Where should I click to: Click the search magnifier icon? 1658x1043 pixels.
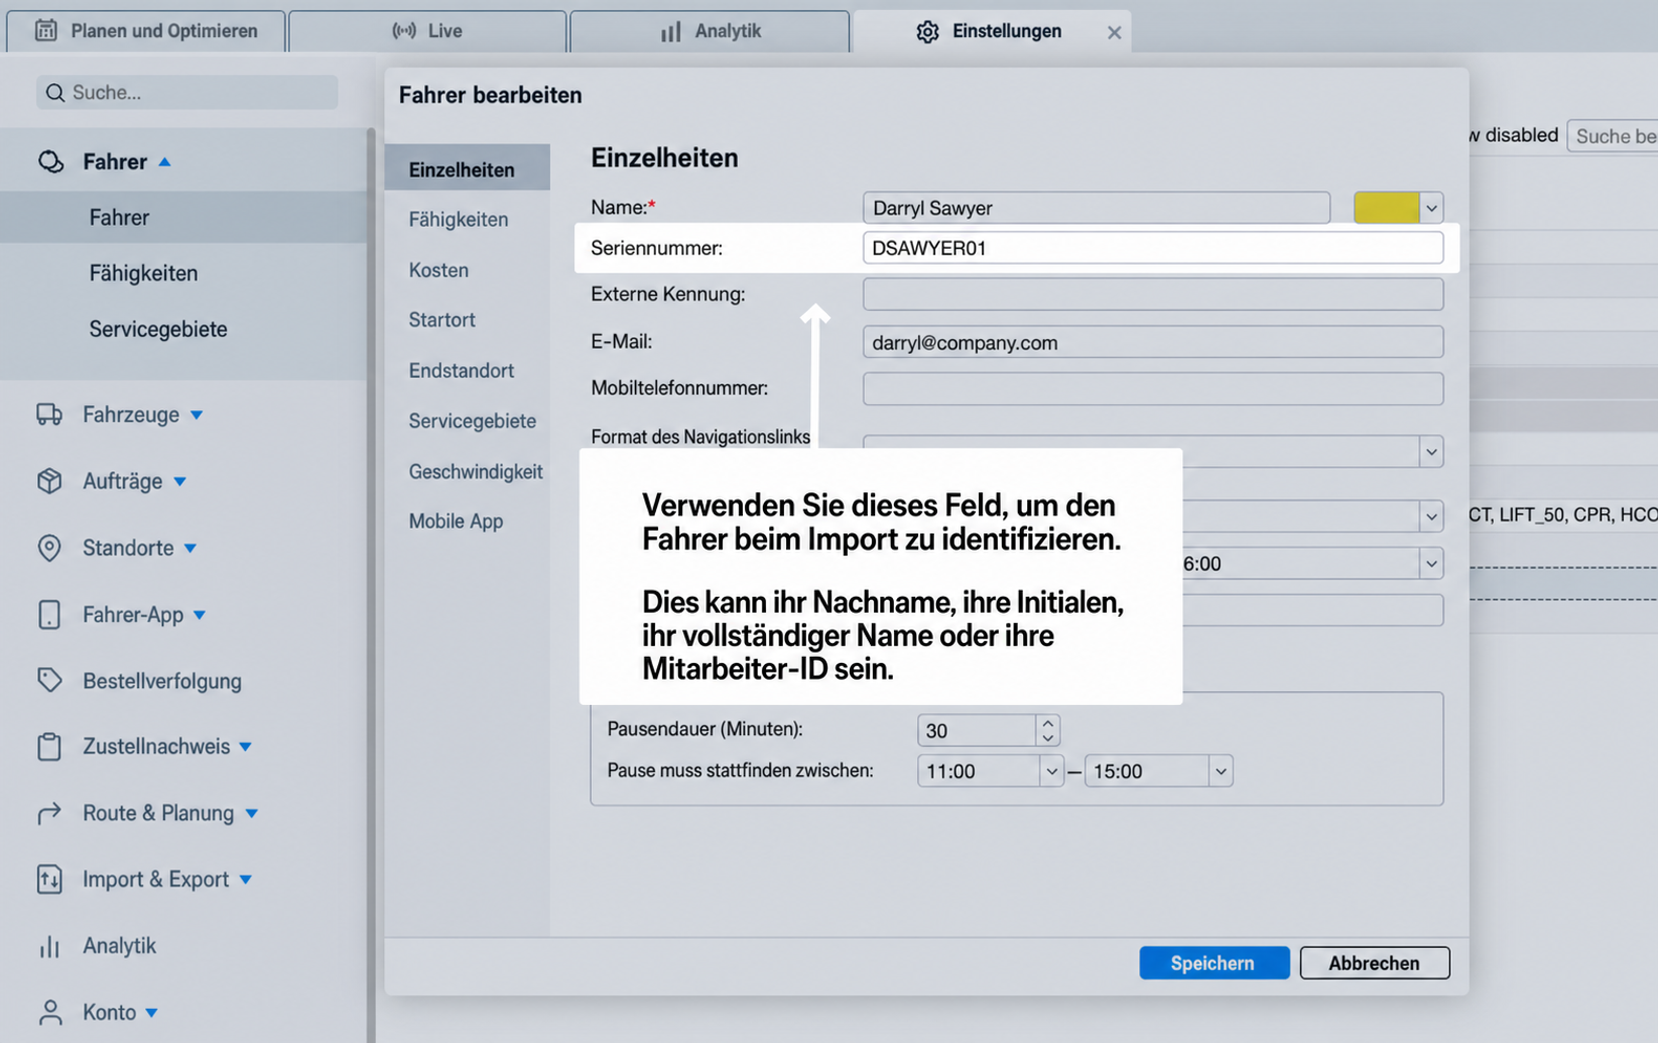point(55,92)
